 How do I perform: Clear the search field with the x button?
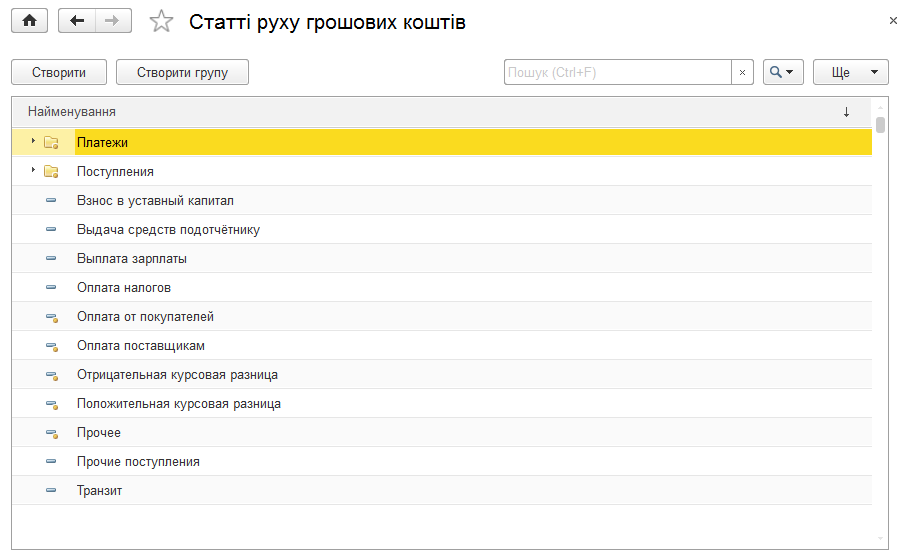point(742,72)
